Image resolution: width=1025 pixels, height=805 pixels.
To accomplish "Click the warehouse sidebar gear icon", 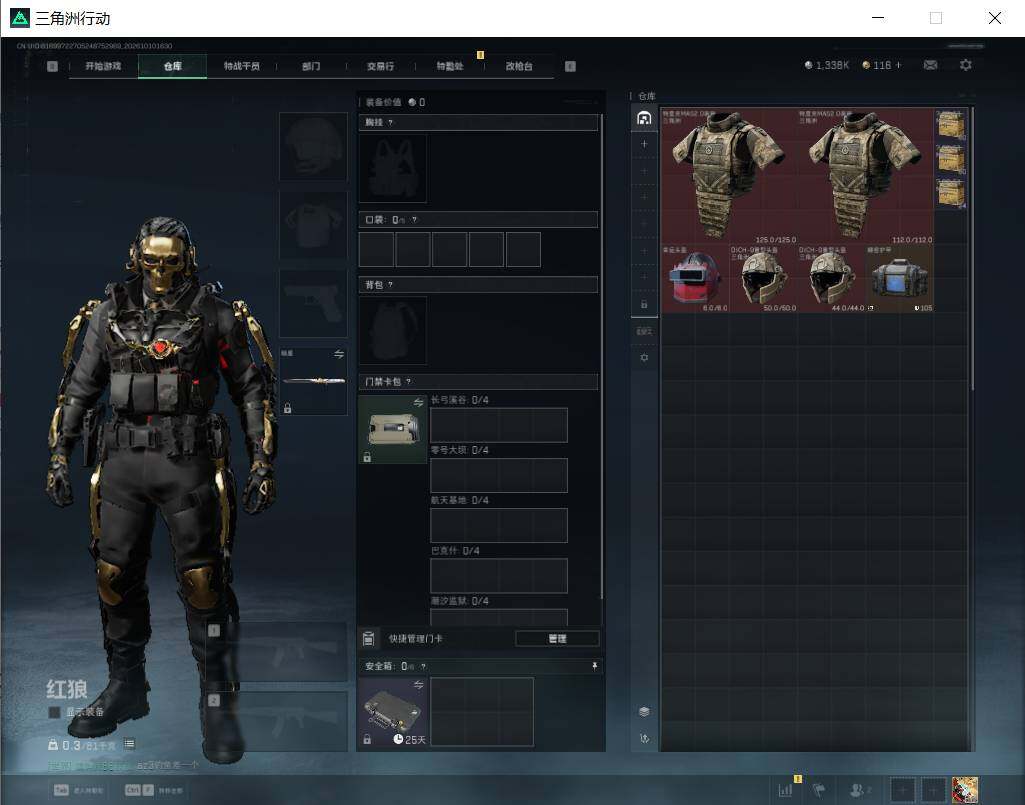I will [644, 358].
